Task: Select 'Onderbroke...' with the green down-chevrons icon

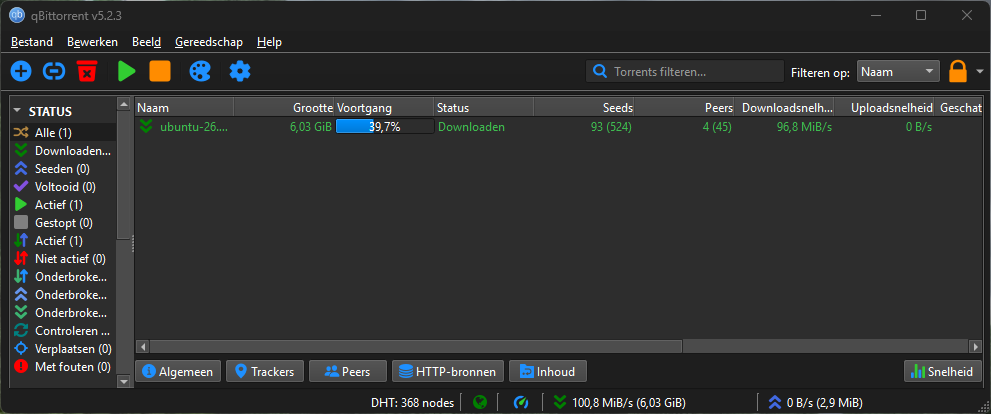Action: (x=63, y=313)
